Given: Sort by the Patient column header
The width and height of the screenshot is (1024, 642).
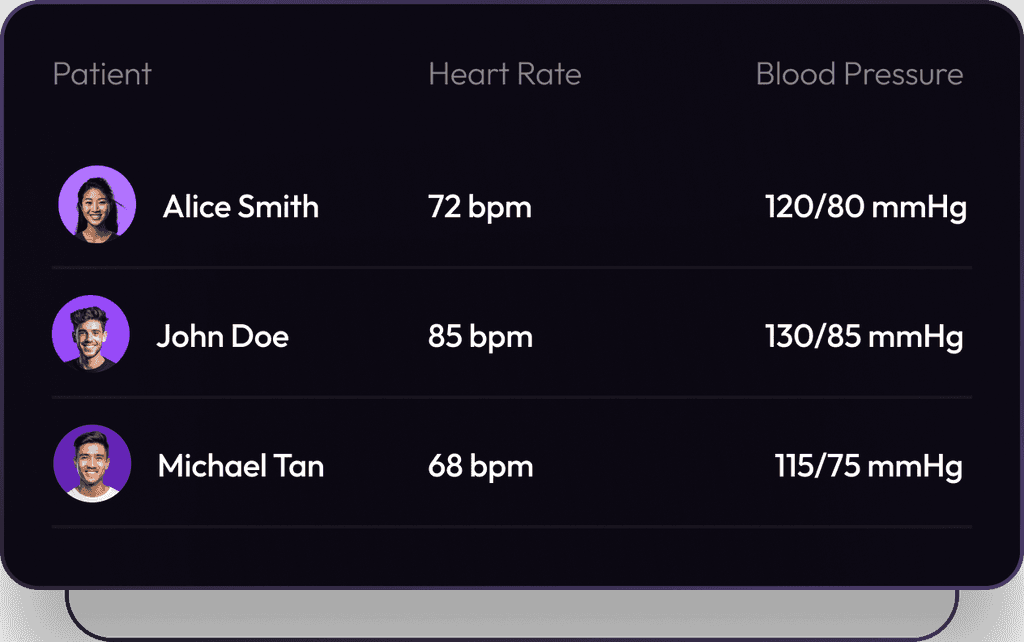Looking at the screenshot, I should tap(102, 74).
